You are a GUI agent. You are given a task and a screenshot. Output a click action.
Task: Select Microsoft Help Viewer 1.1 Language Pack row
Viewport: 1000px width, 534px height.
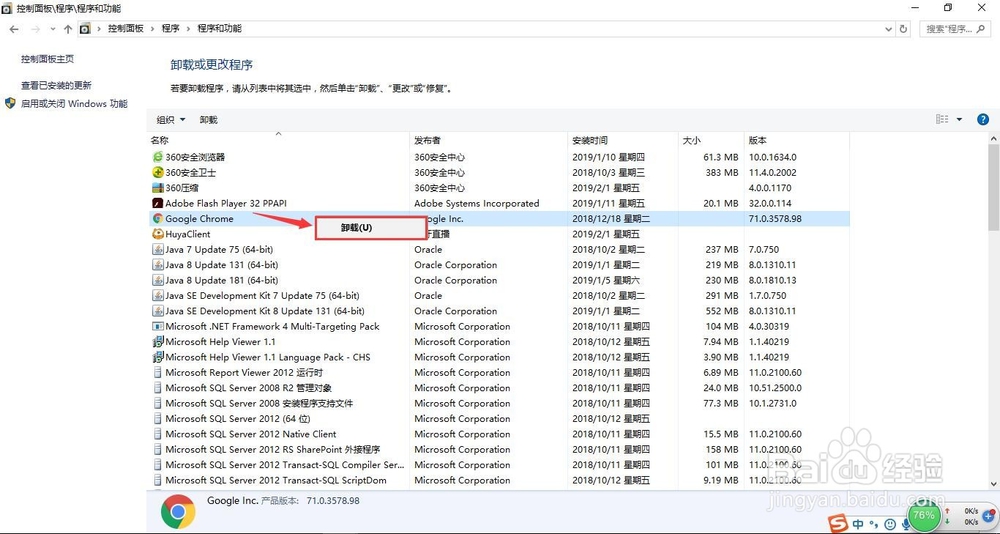[501, 357]
